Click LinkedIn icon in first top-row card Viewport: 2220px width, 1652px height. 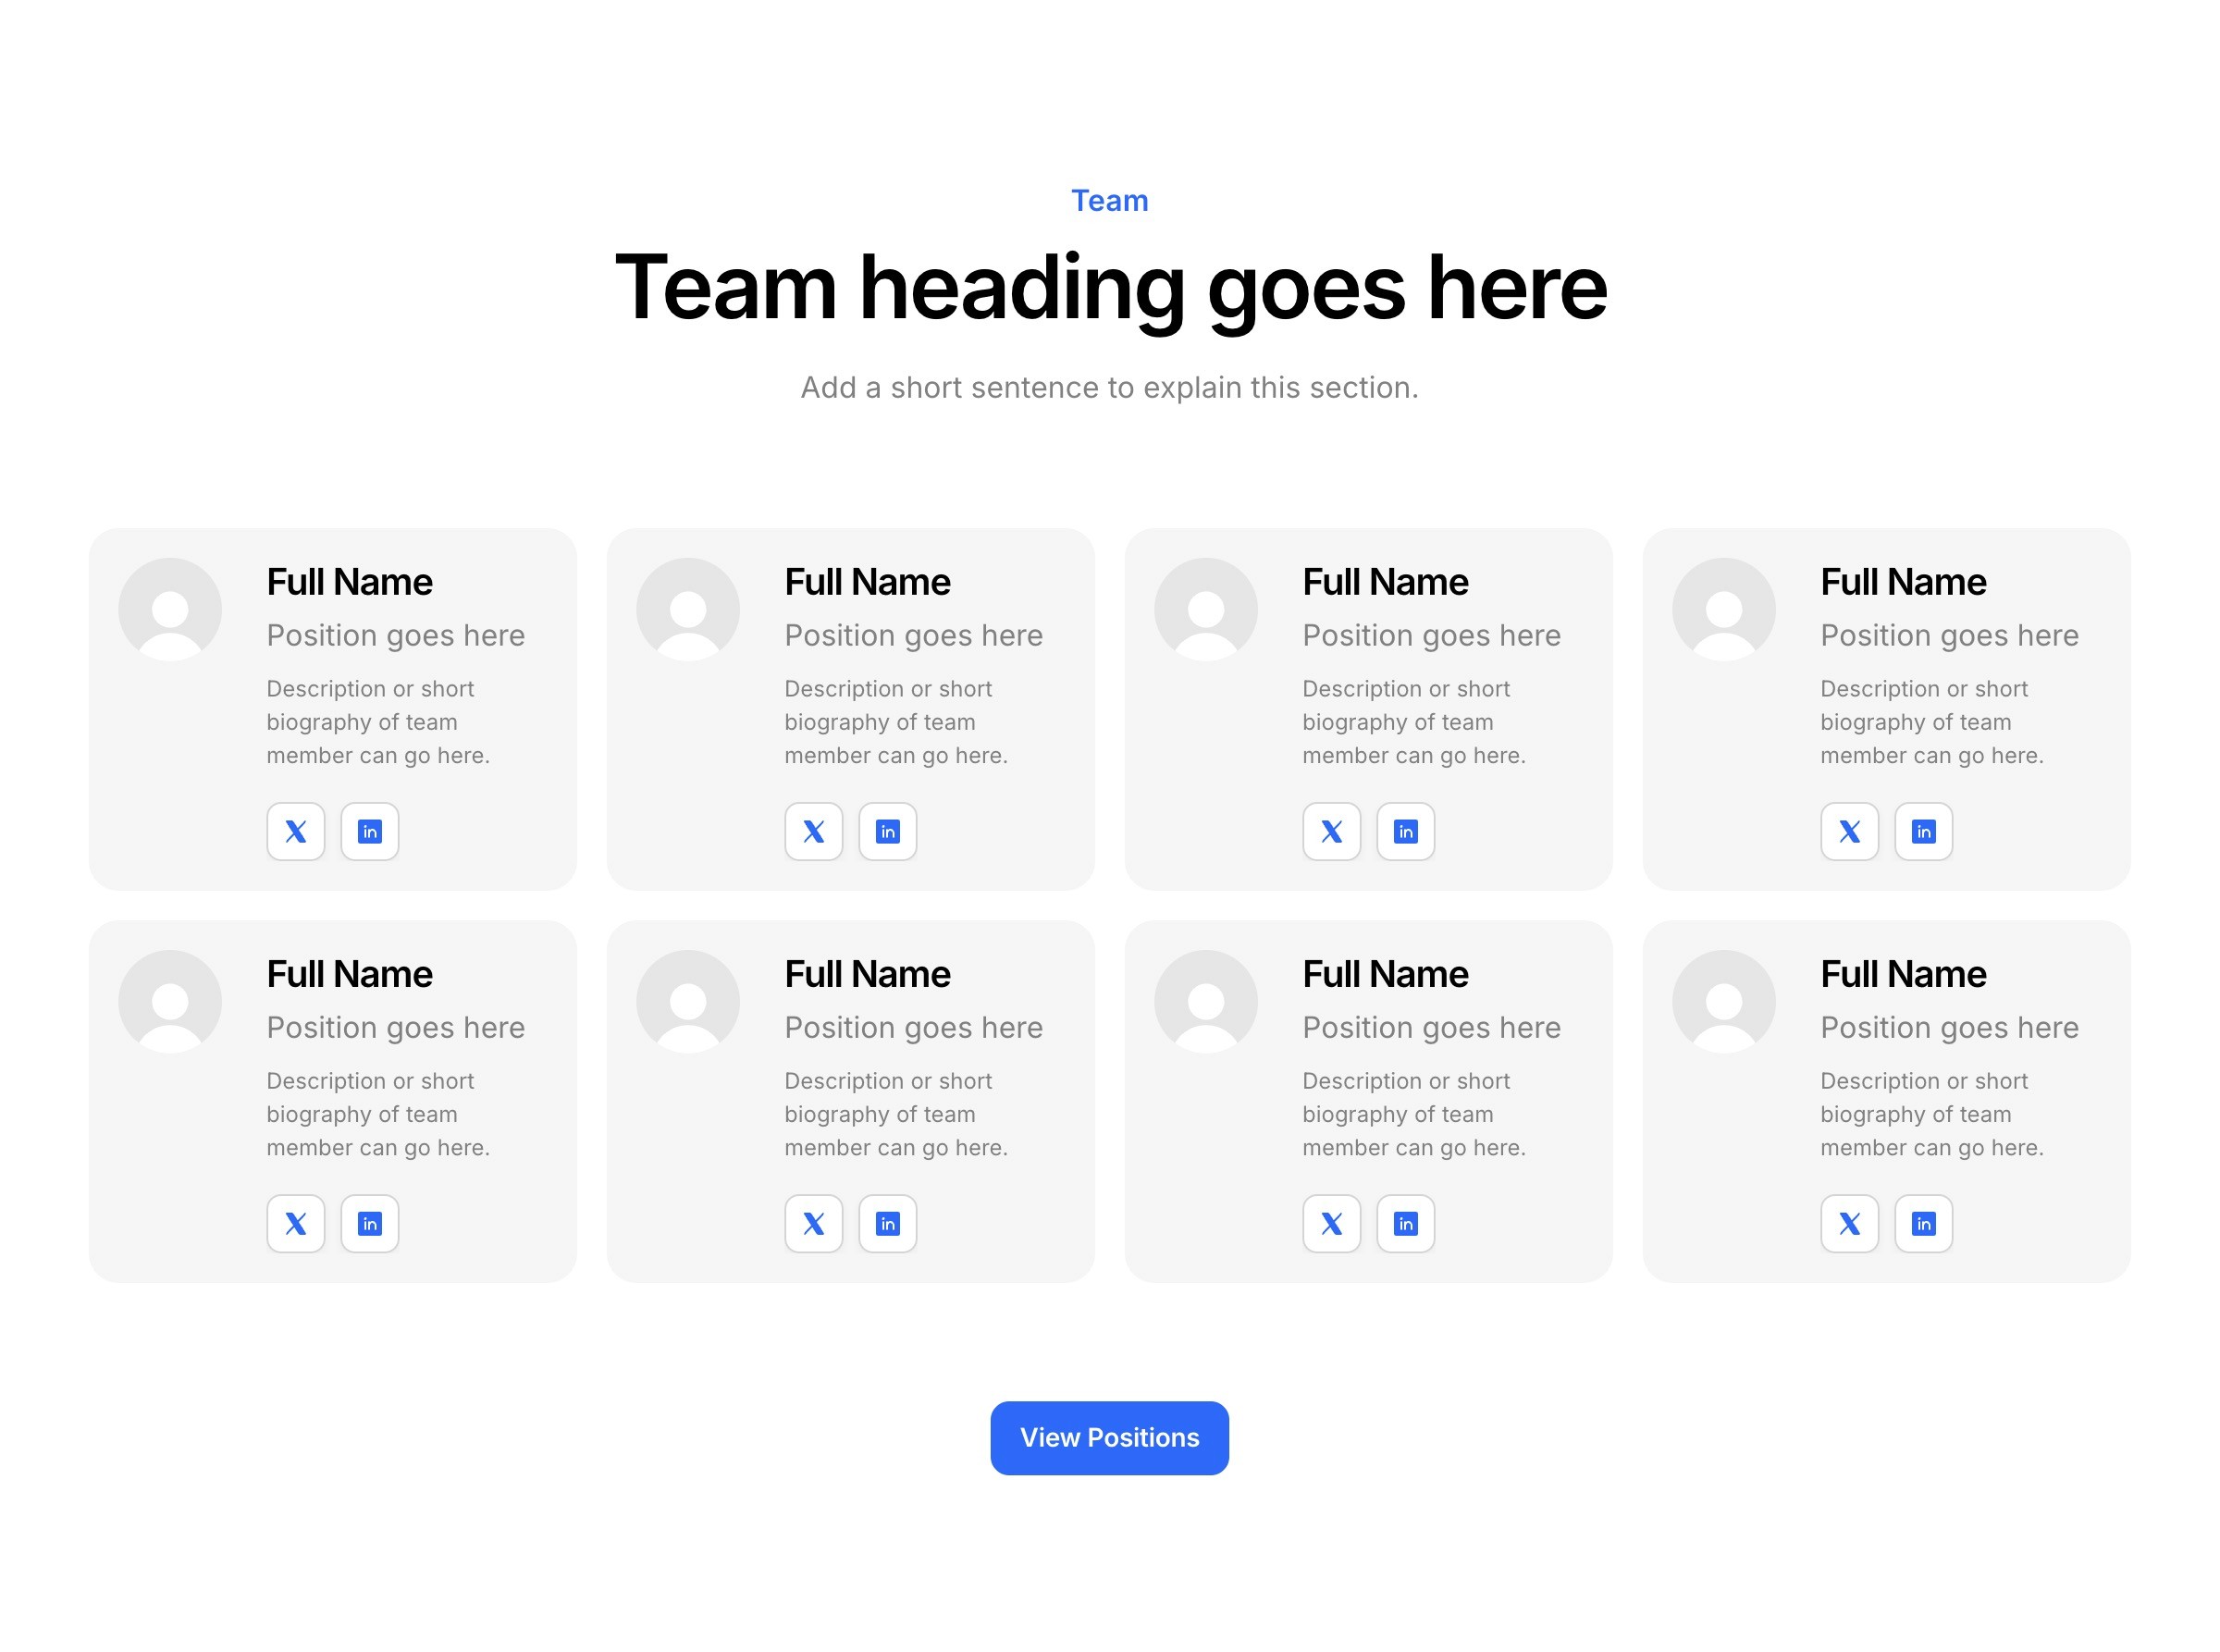pos(370,831)
